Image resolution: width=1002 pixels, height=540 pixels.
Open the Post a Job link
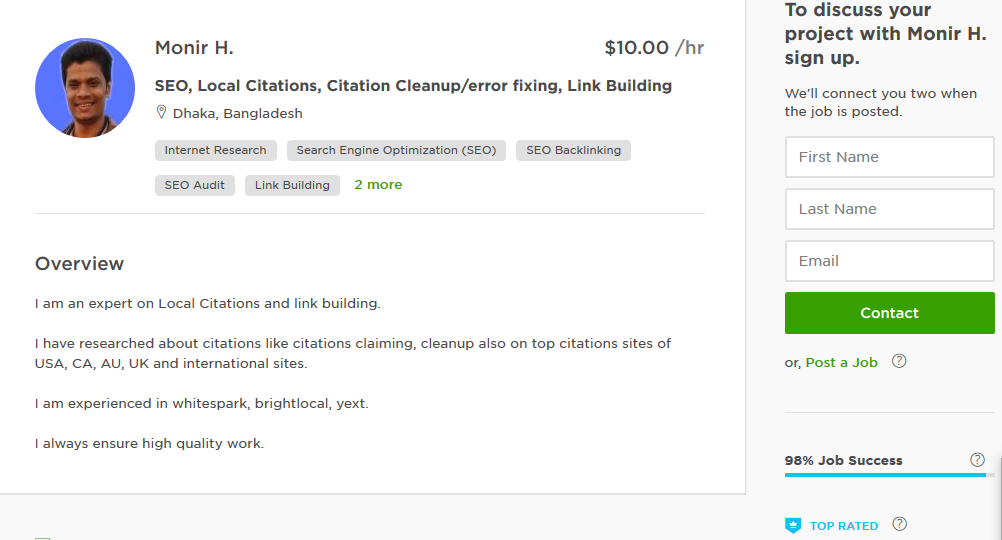(x=841, y=362)
